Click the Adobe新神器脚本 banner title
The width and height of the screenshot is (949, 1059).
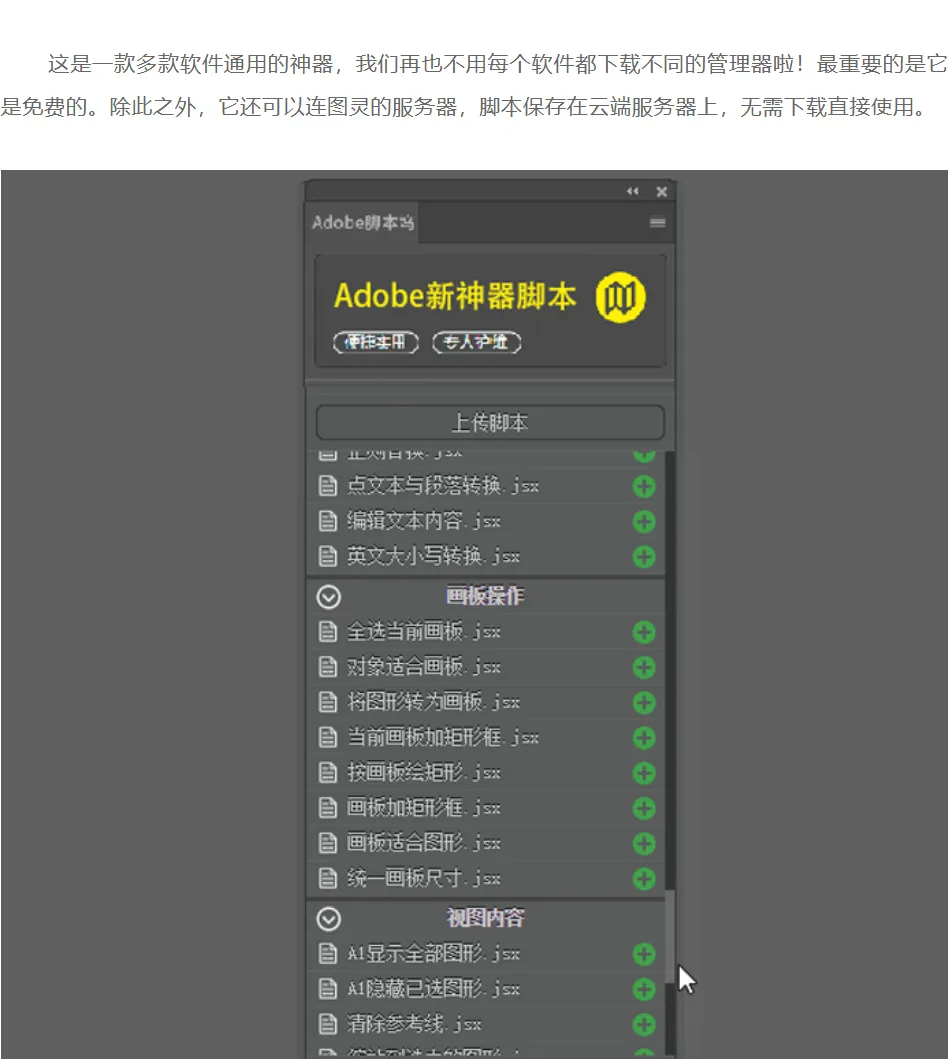(x=455, y=296)
